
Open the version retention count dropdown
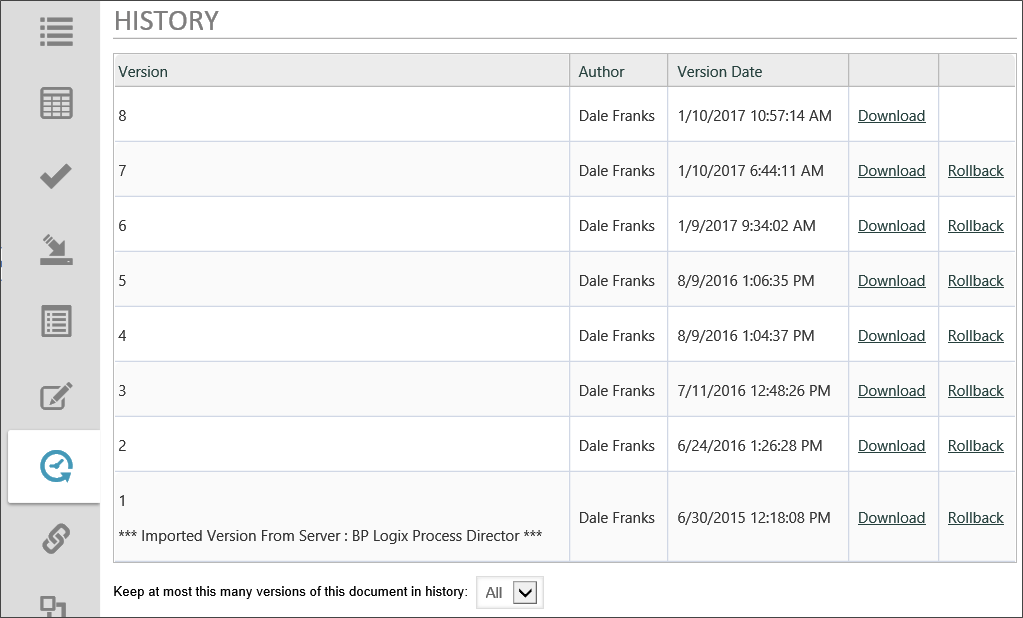509,592
